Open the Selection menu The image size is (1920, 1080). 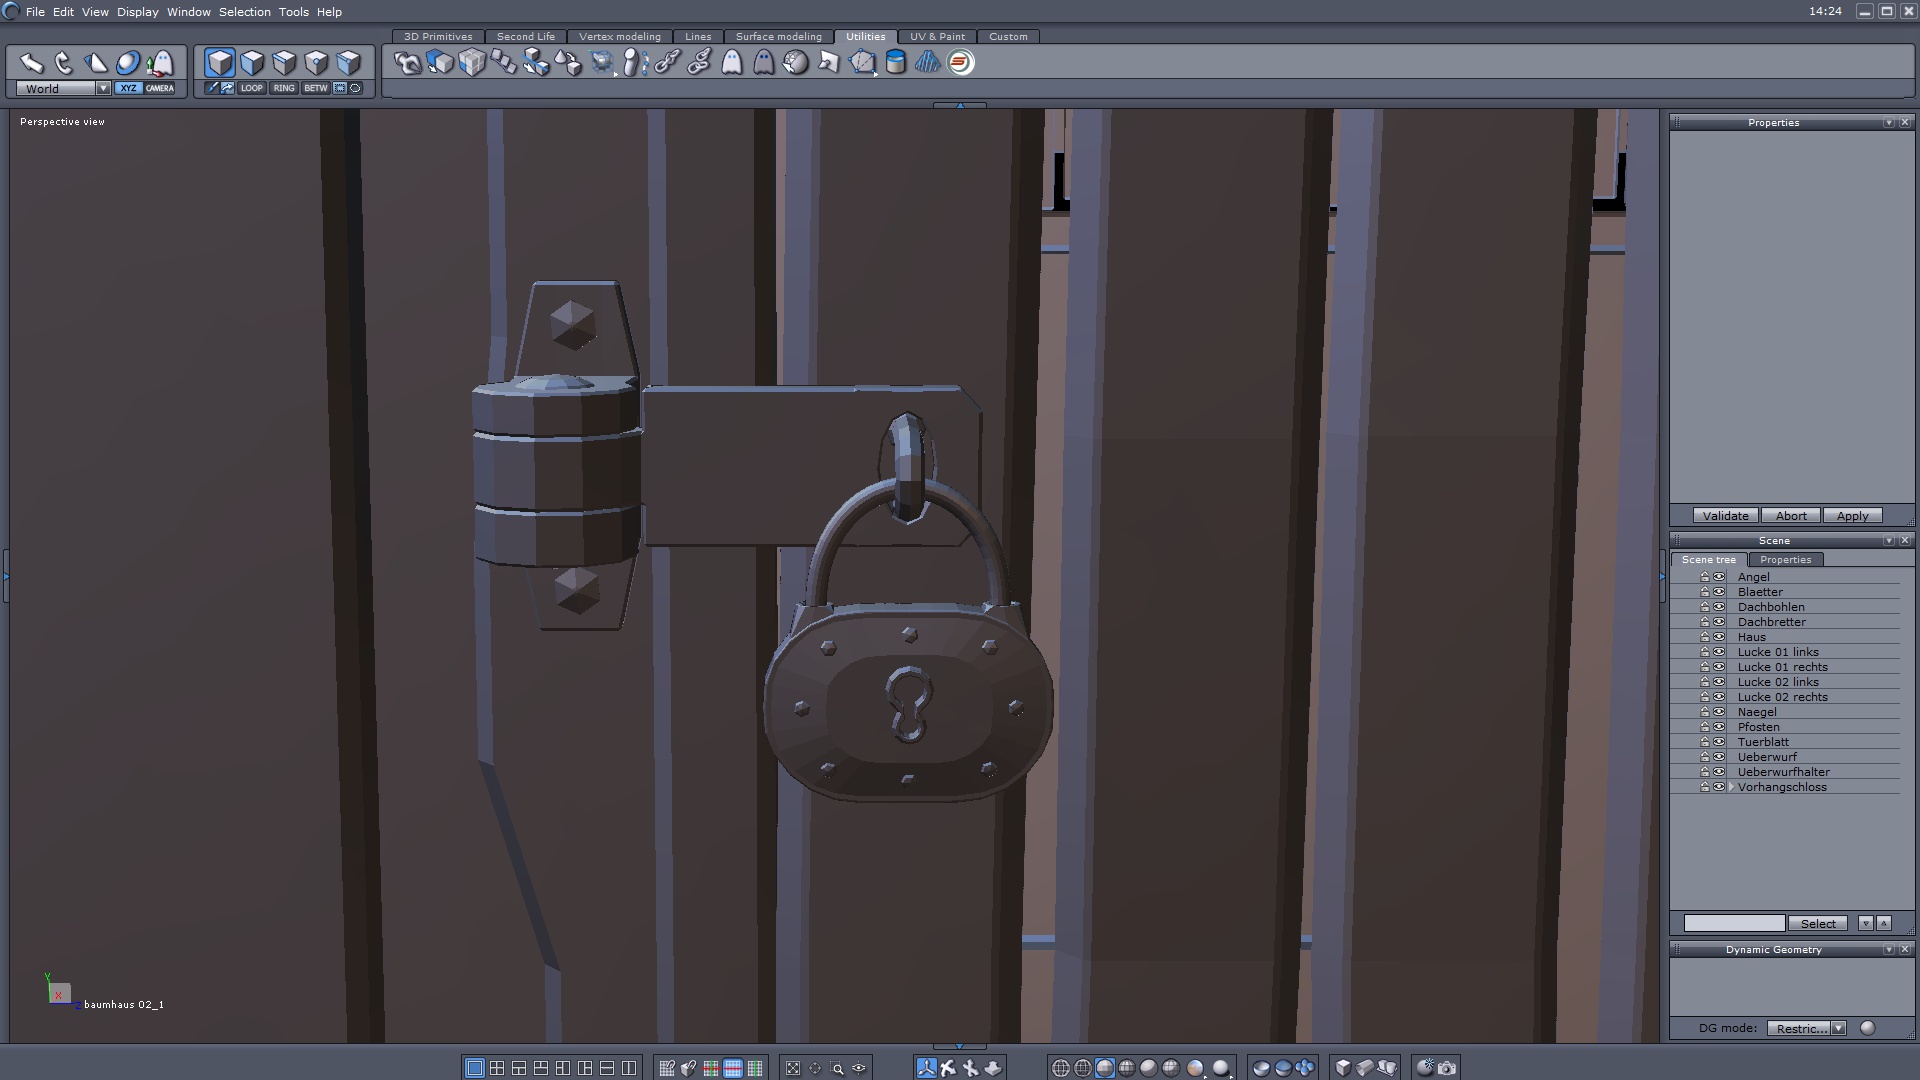pyautogui.click(x=244, y=12)
